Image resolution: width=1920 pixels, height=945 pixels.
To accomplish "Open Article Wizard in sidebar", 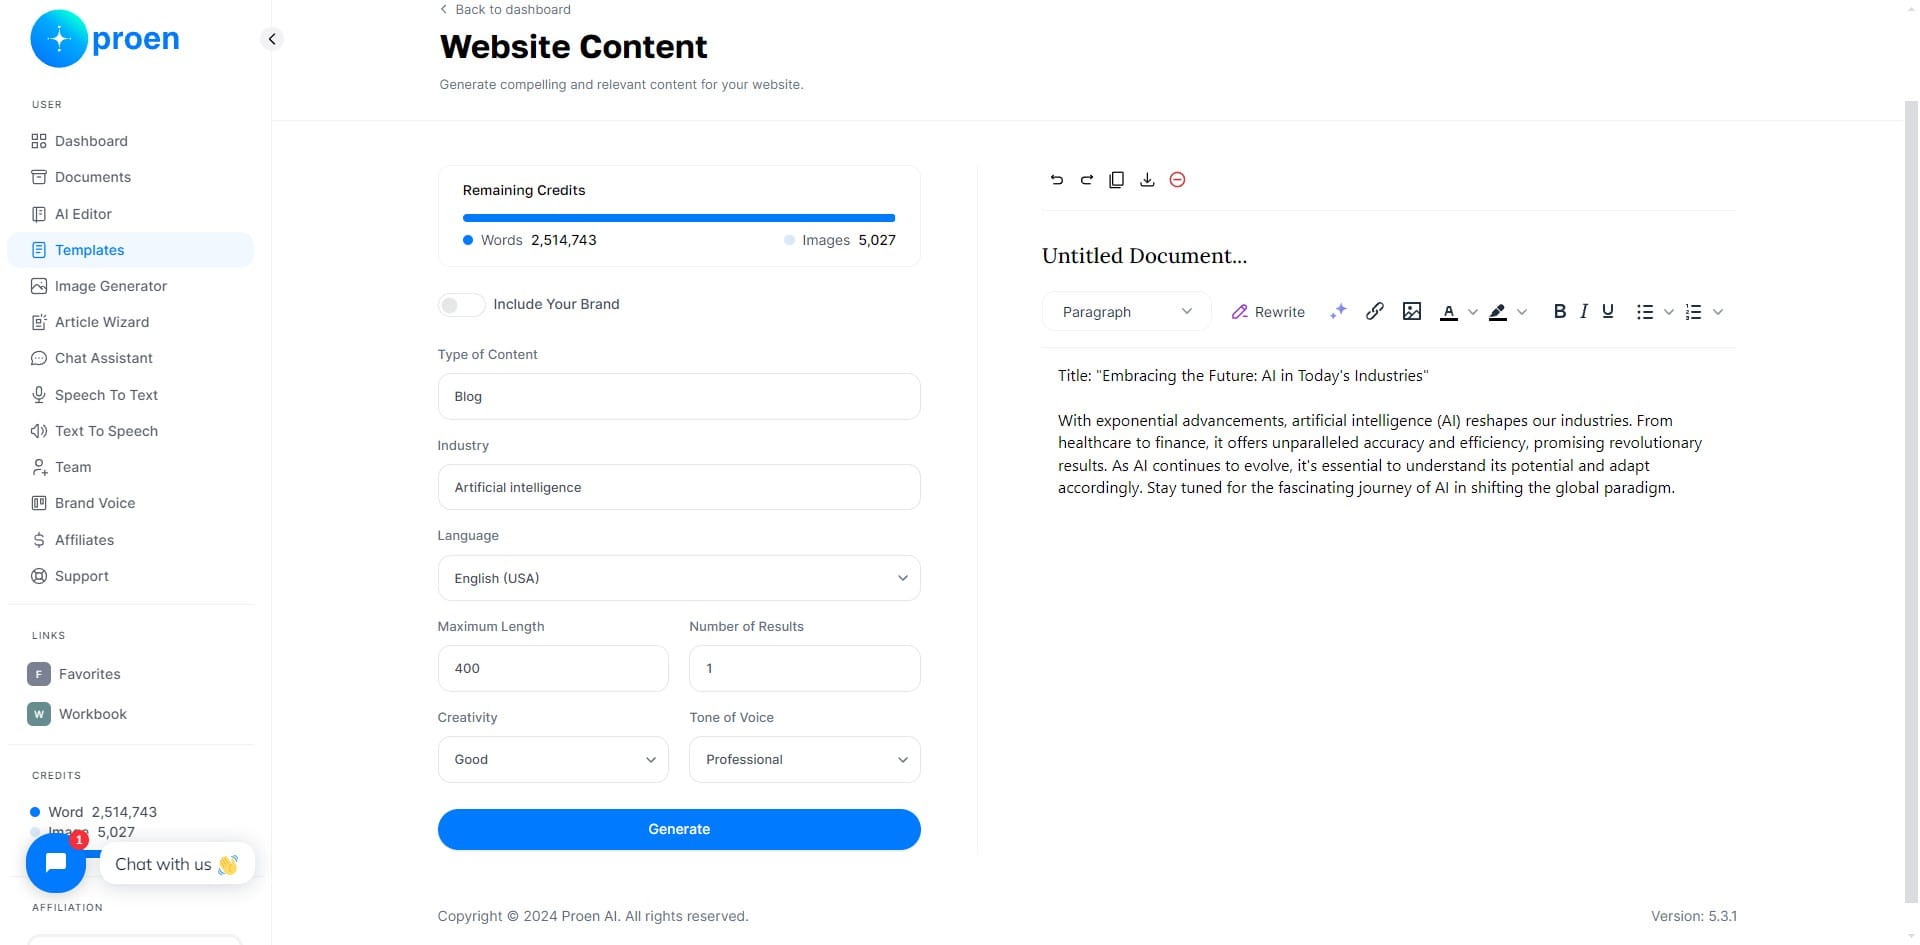I will 130,322.
